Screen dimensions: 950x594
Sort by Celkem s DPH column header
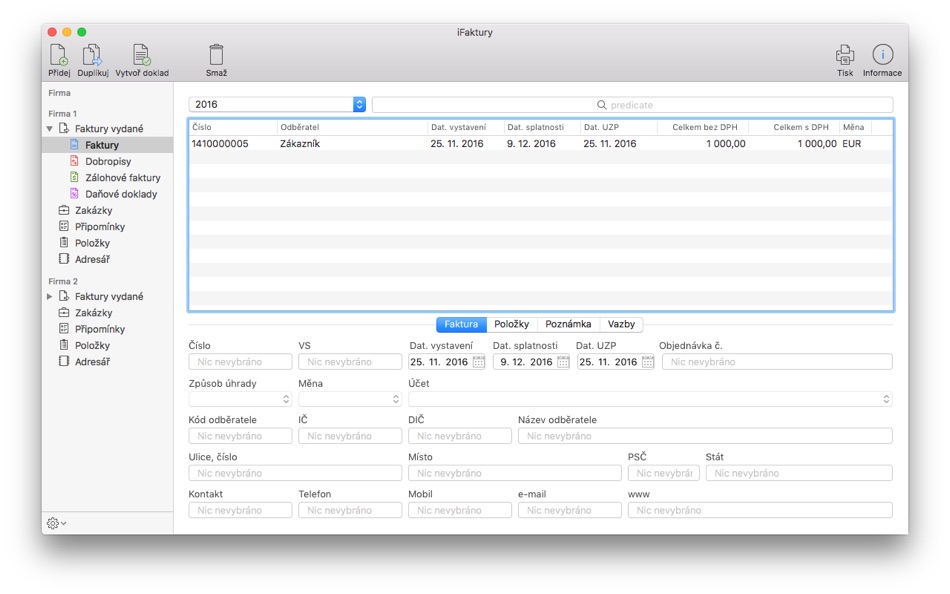(x=794, y=127)
